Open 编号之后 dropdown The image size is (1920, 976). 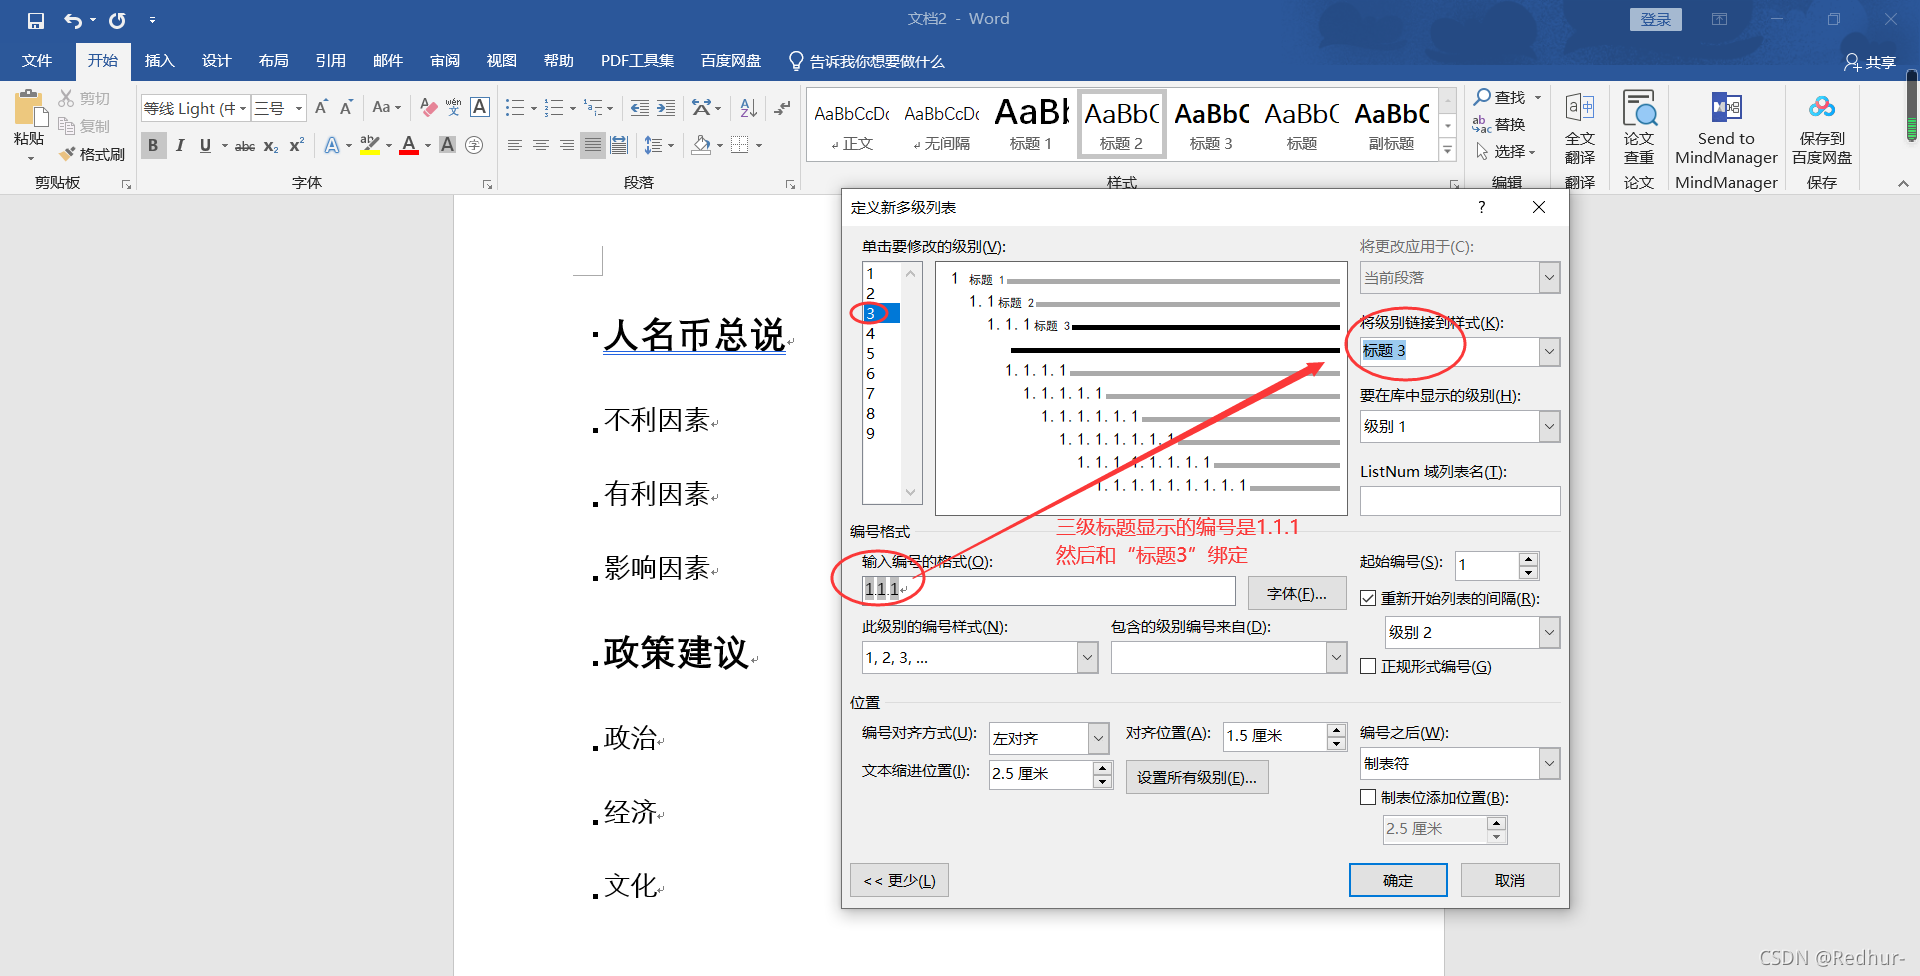pyautogui.click(x=1549, y=763)
